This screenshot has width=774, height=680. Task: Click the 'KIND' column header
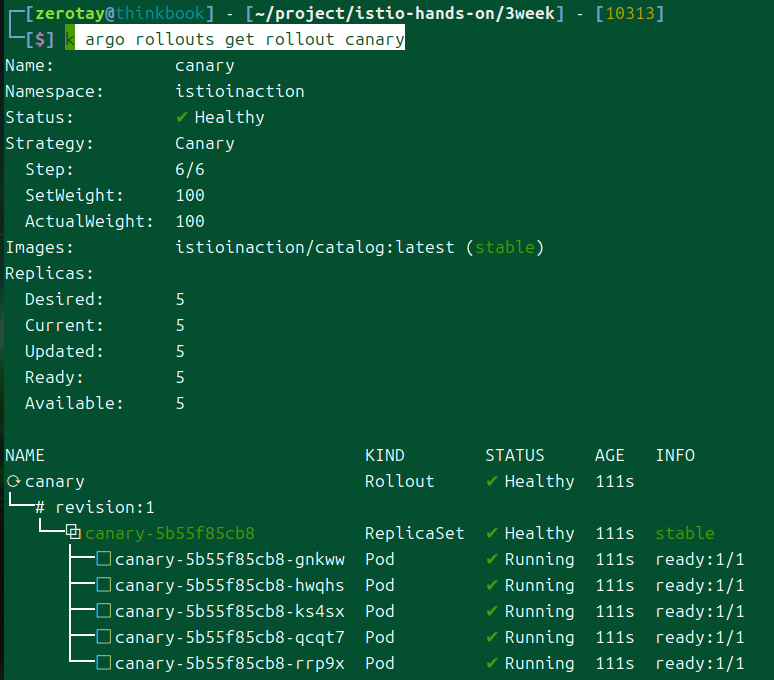pyautogui.click(x=385, y=455)
